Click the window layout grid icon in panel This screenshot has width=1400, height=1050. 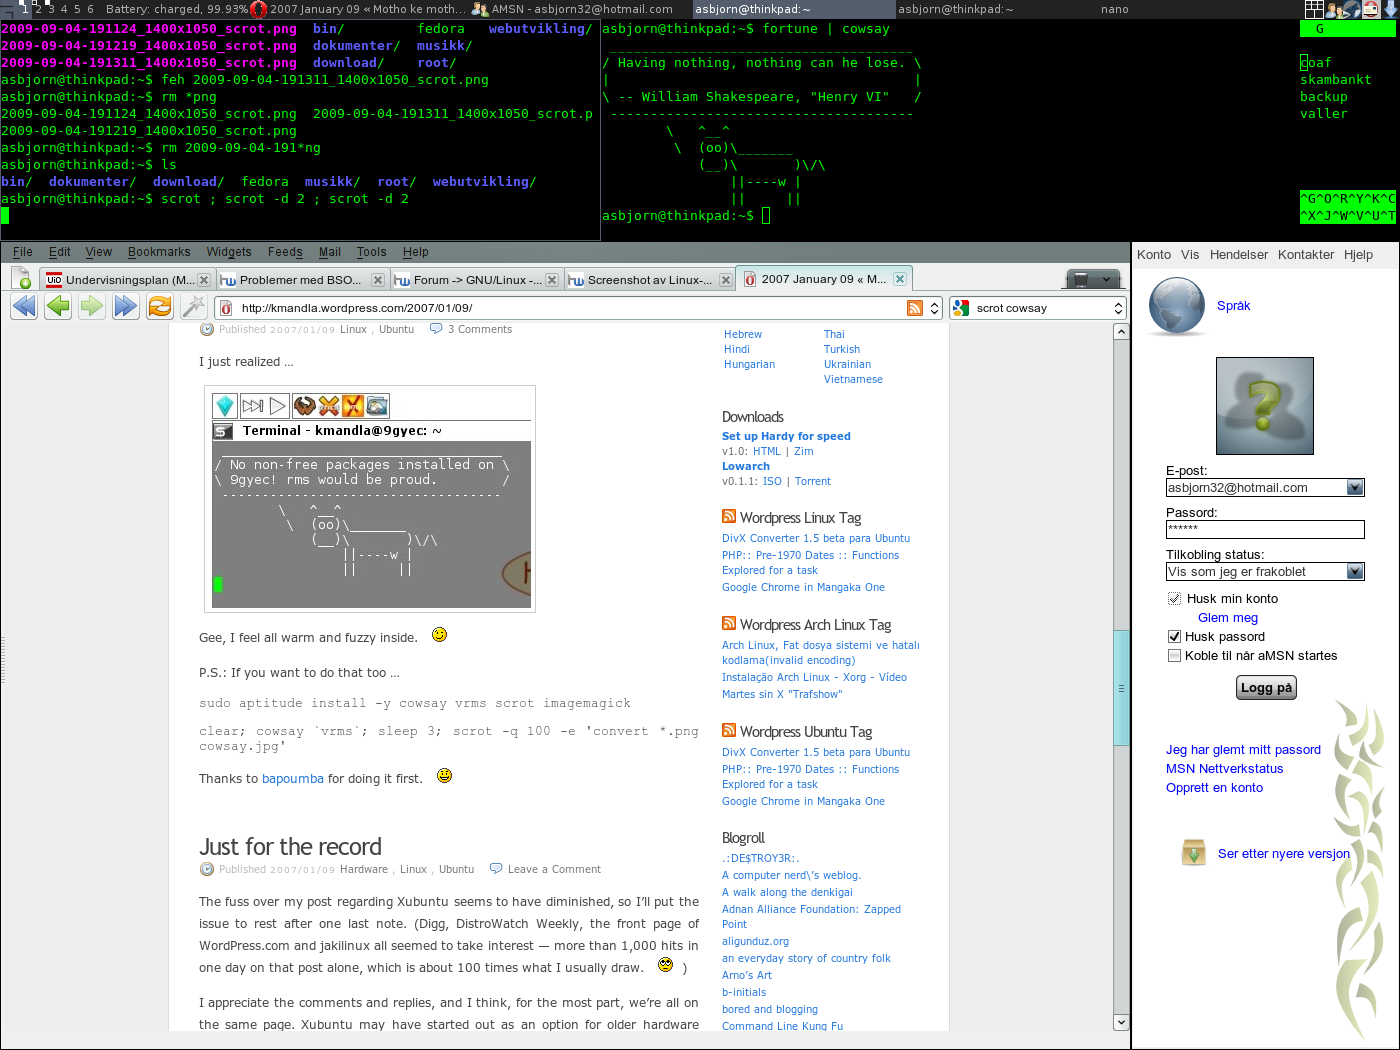1314,9
